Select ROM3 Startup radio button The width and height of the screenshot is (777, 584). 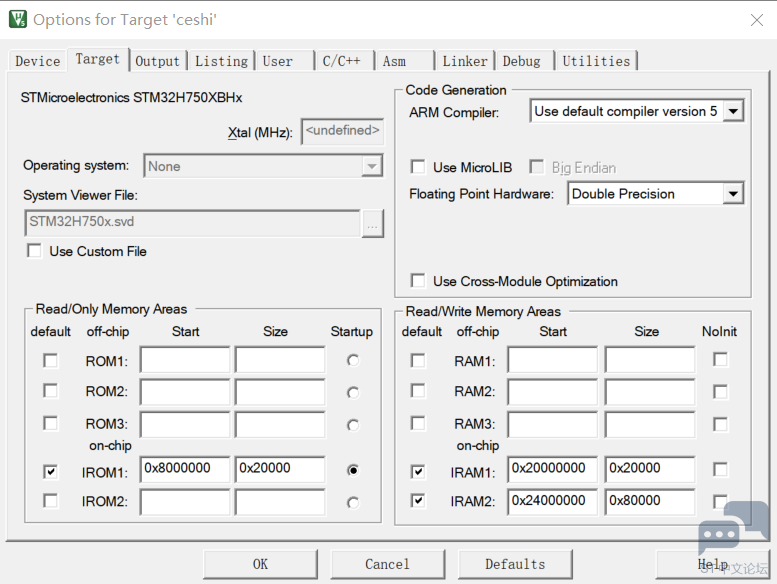coord(353,425)
